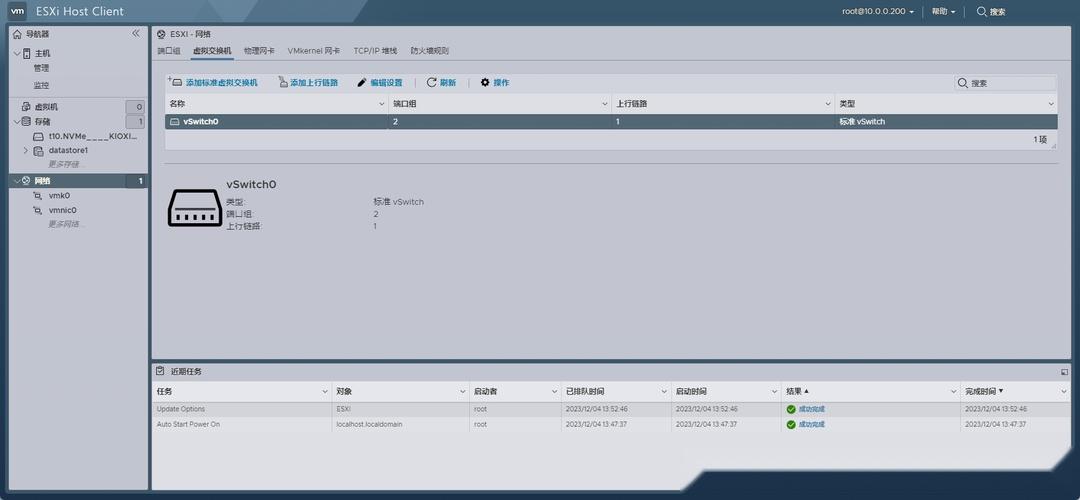1080x500 pixels.
Task: Click the vmnic0 network adapter icon
Action: 38,210
